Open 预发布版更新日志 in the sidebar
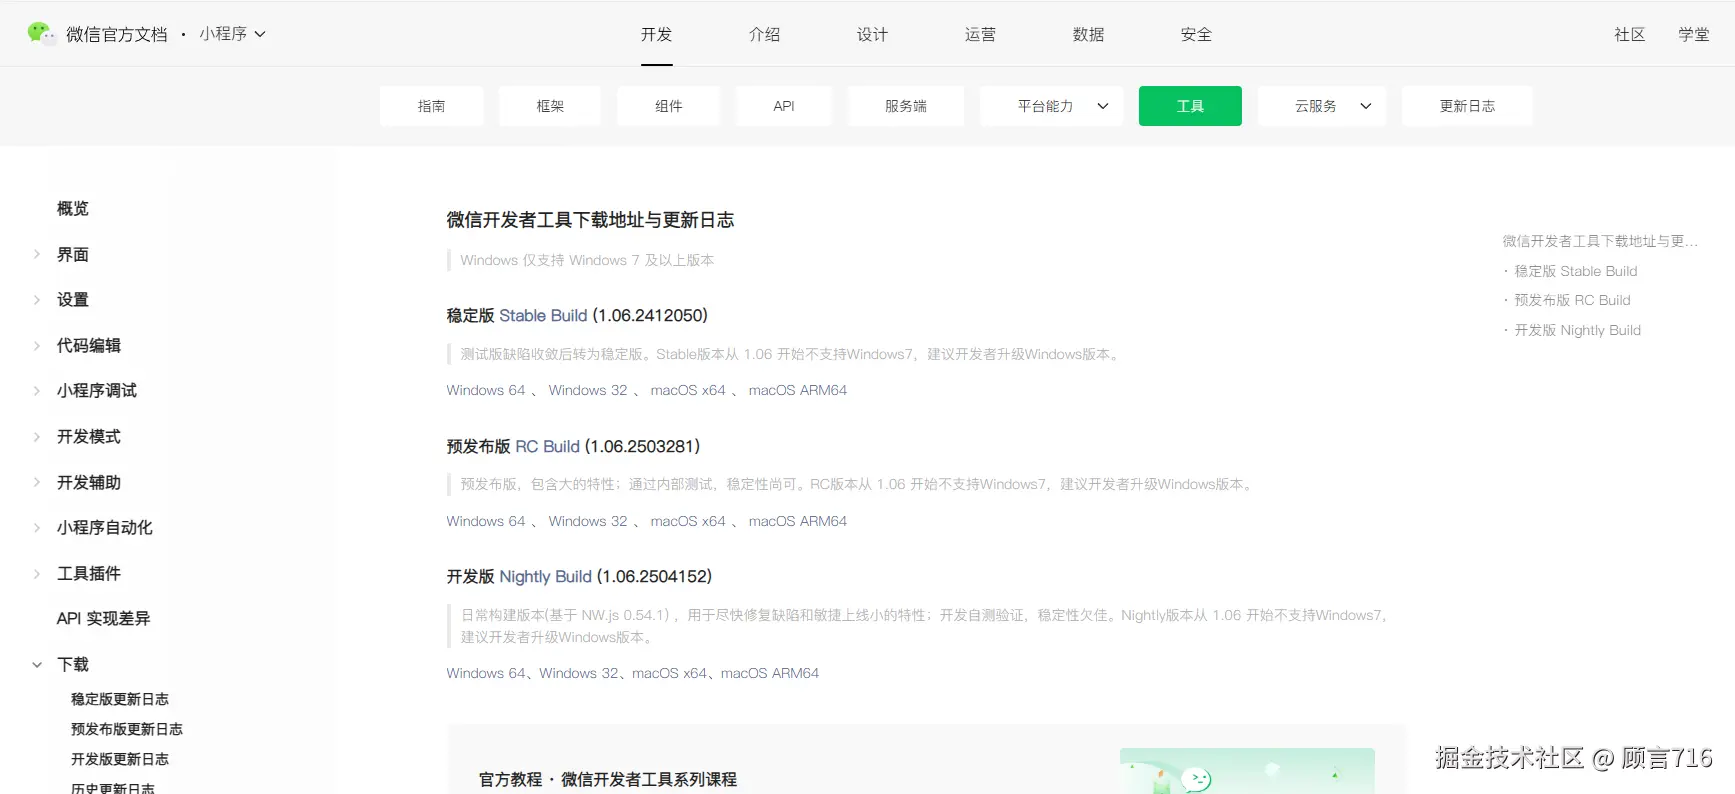 127,729
